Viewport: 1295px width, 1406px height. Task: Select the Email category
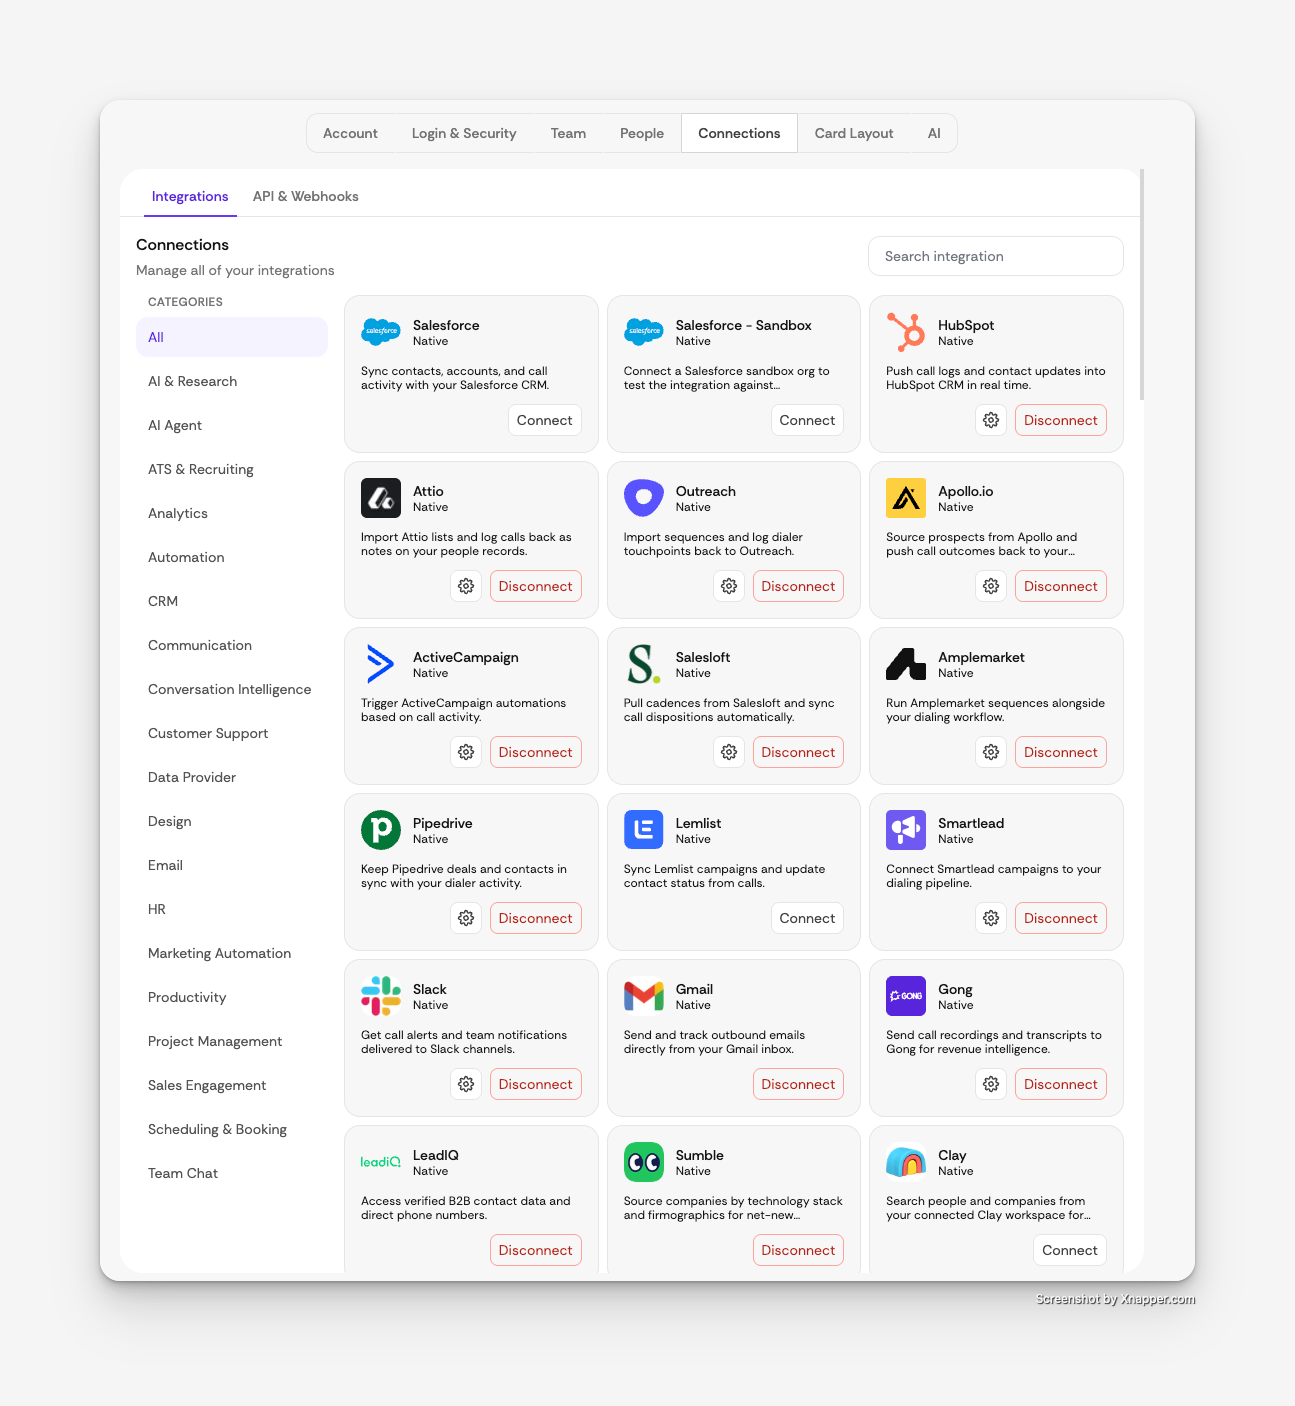(232, 865)
